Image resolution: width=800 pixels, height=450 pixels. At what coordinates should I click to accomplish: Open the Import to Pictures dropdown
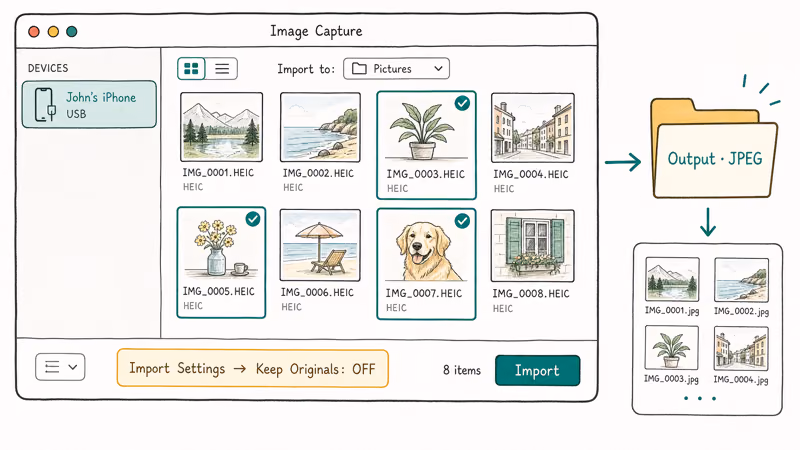tap(396, 68)
